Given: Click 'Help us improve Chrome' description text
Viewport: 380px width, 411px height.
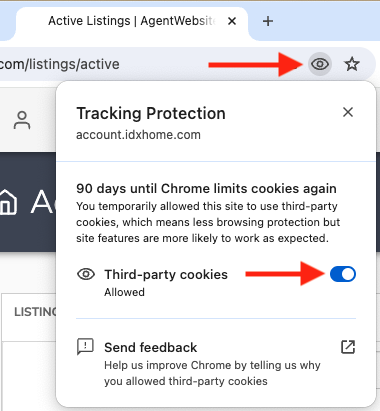Looking at the screenshot, I should pos(212,373).
